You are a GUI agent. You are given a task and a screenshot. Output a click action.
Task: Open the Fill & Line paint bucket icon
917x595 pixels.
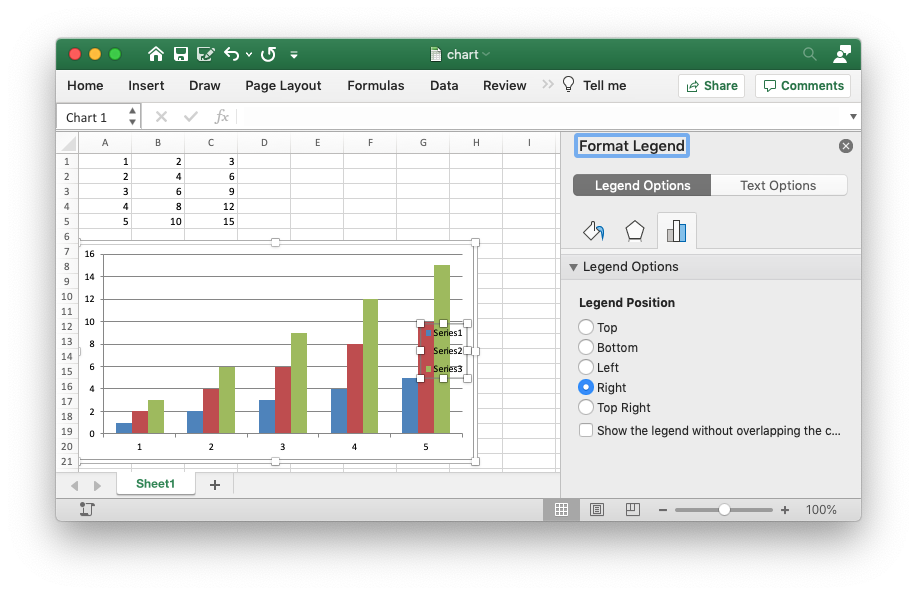(x=594, y=231)
